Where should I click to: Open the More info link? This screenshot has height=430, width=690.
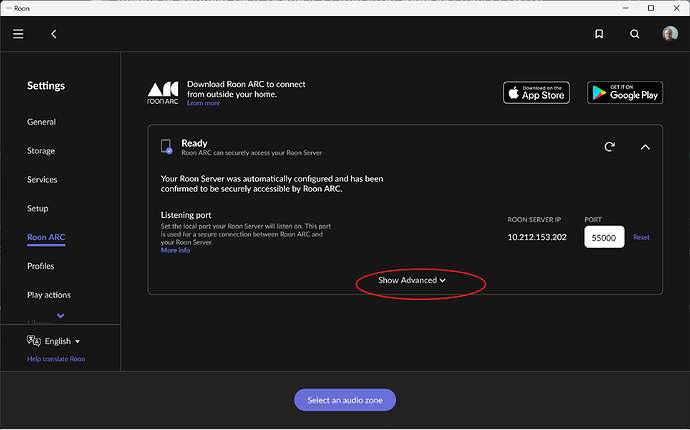pyautogui.click(x=175, y=250)
